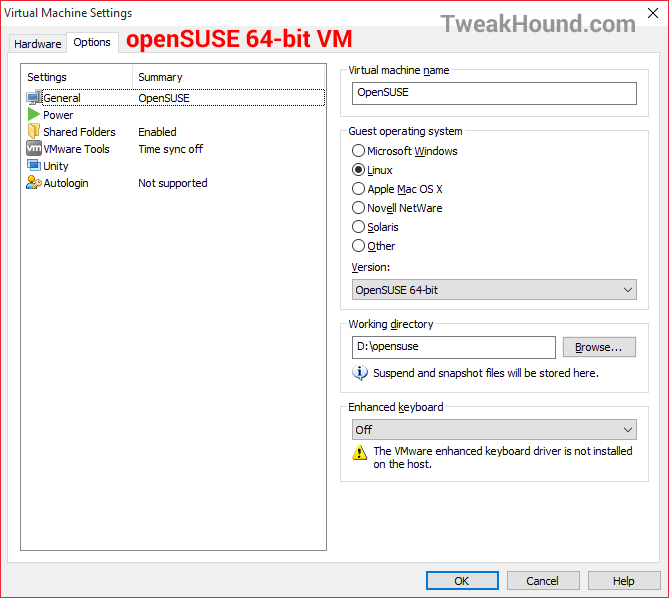Confirm settings with the OK button

pos(462,581)
